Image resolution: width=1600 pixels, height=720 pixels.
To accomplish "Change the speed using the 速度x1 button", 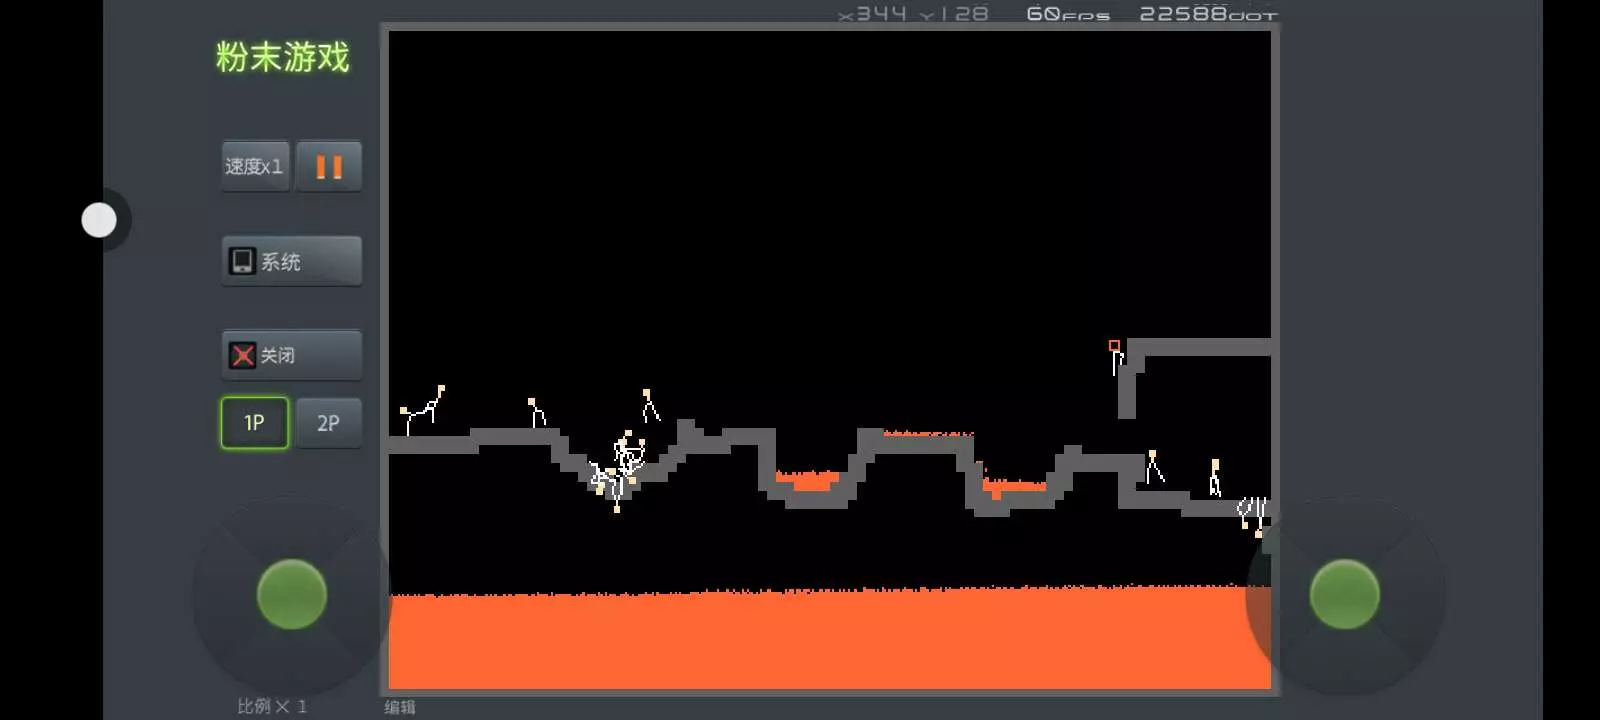I will (x=255, y=166).
